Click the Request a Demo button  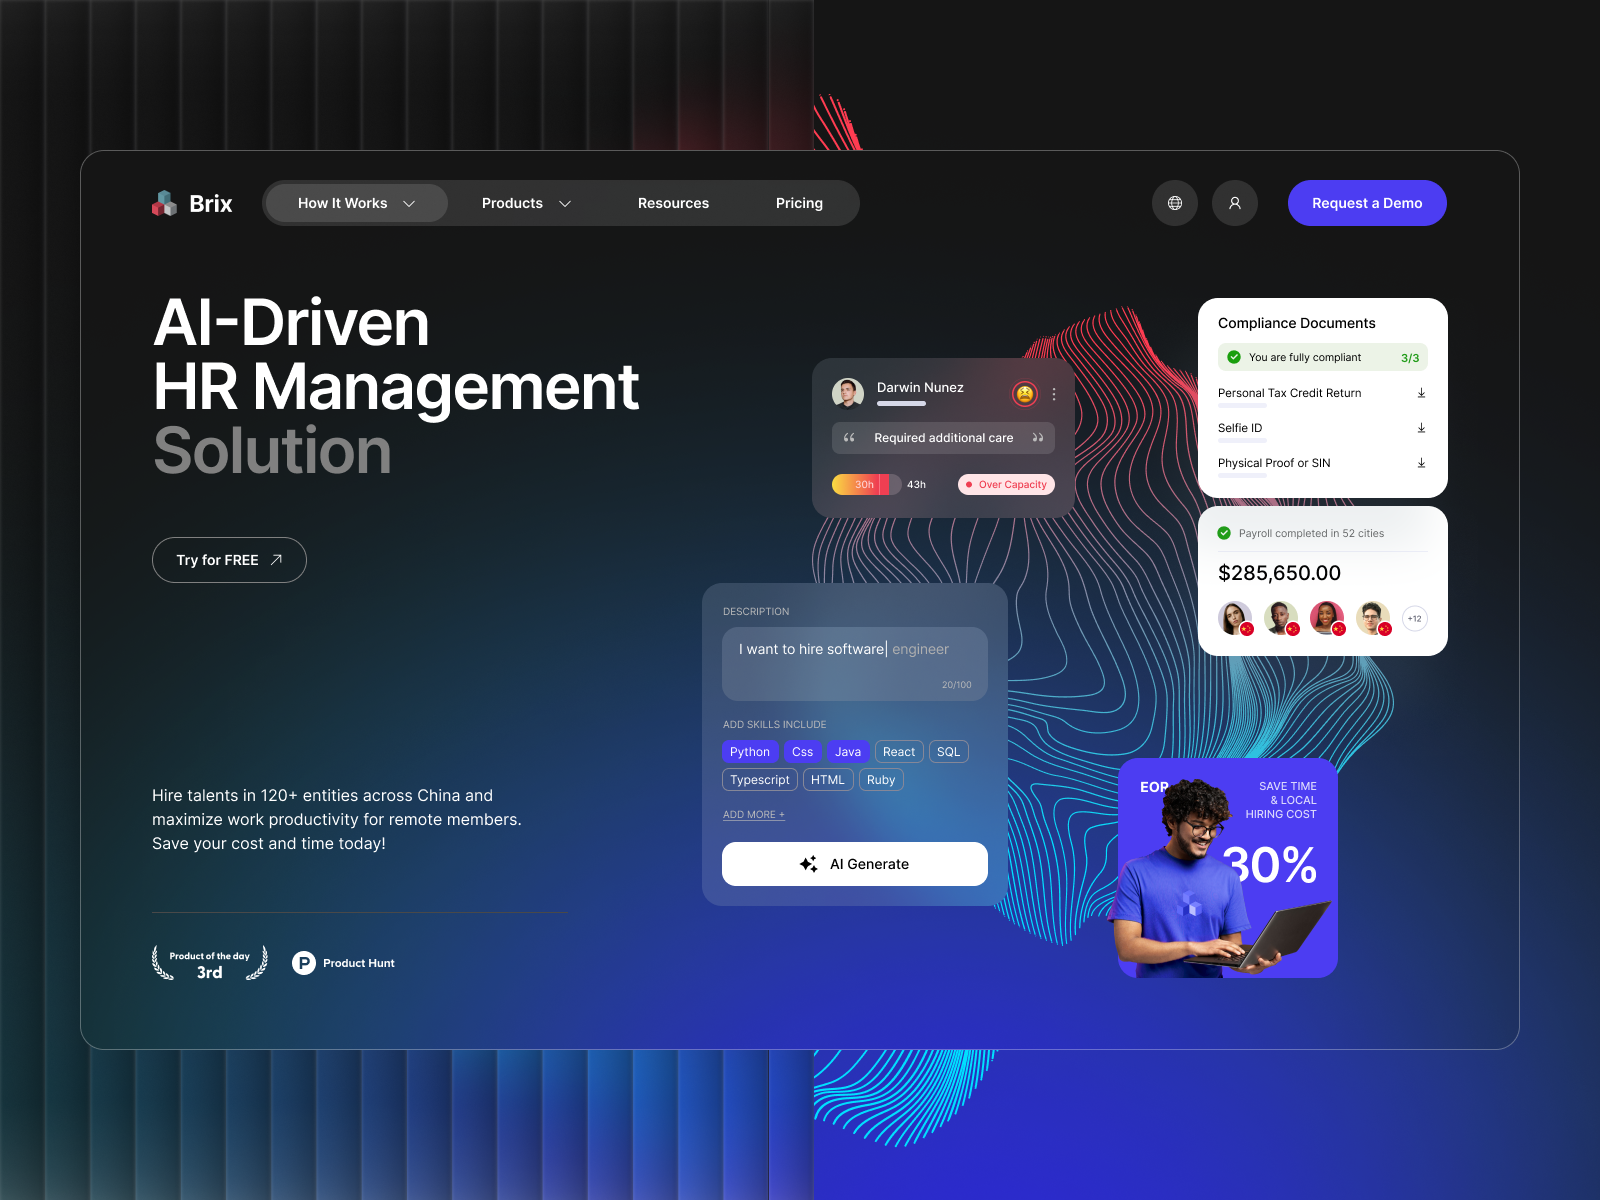pos(1366,203)
